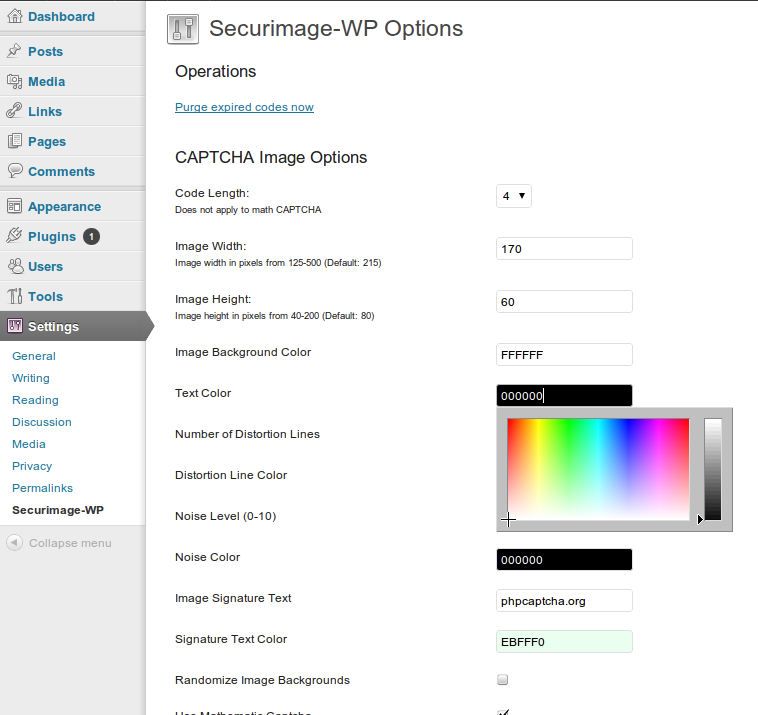Image resolution: width=758 pixels, height=715 pixels.
Task: Click the Posts pushpin icon
Action: click(15, 50)
